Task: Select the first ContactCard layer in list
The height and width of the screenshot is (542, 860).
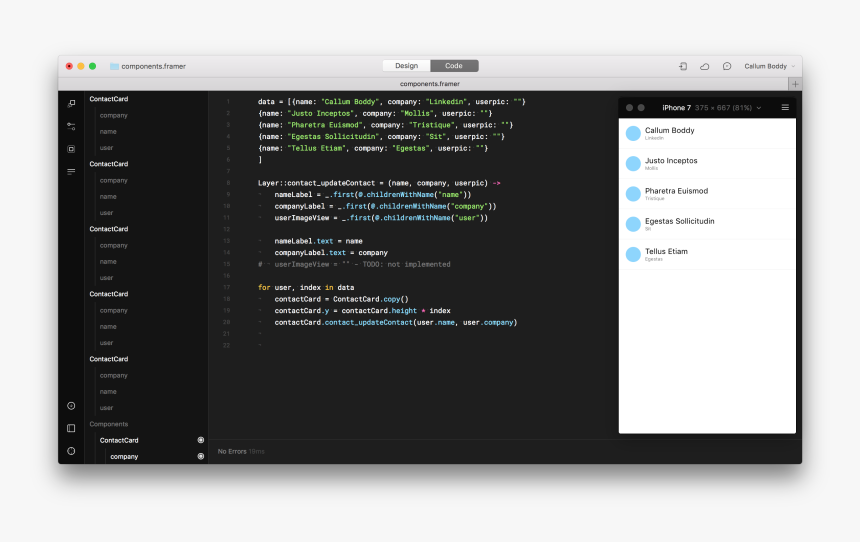Action: point(109,99)
